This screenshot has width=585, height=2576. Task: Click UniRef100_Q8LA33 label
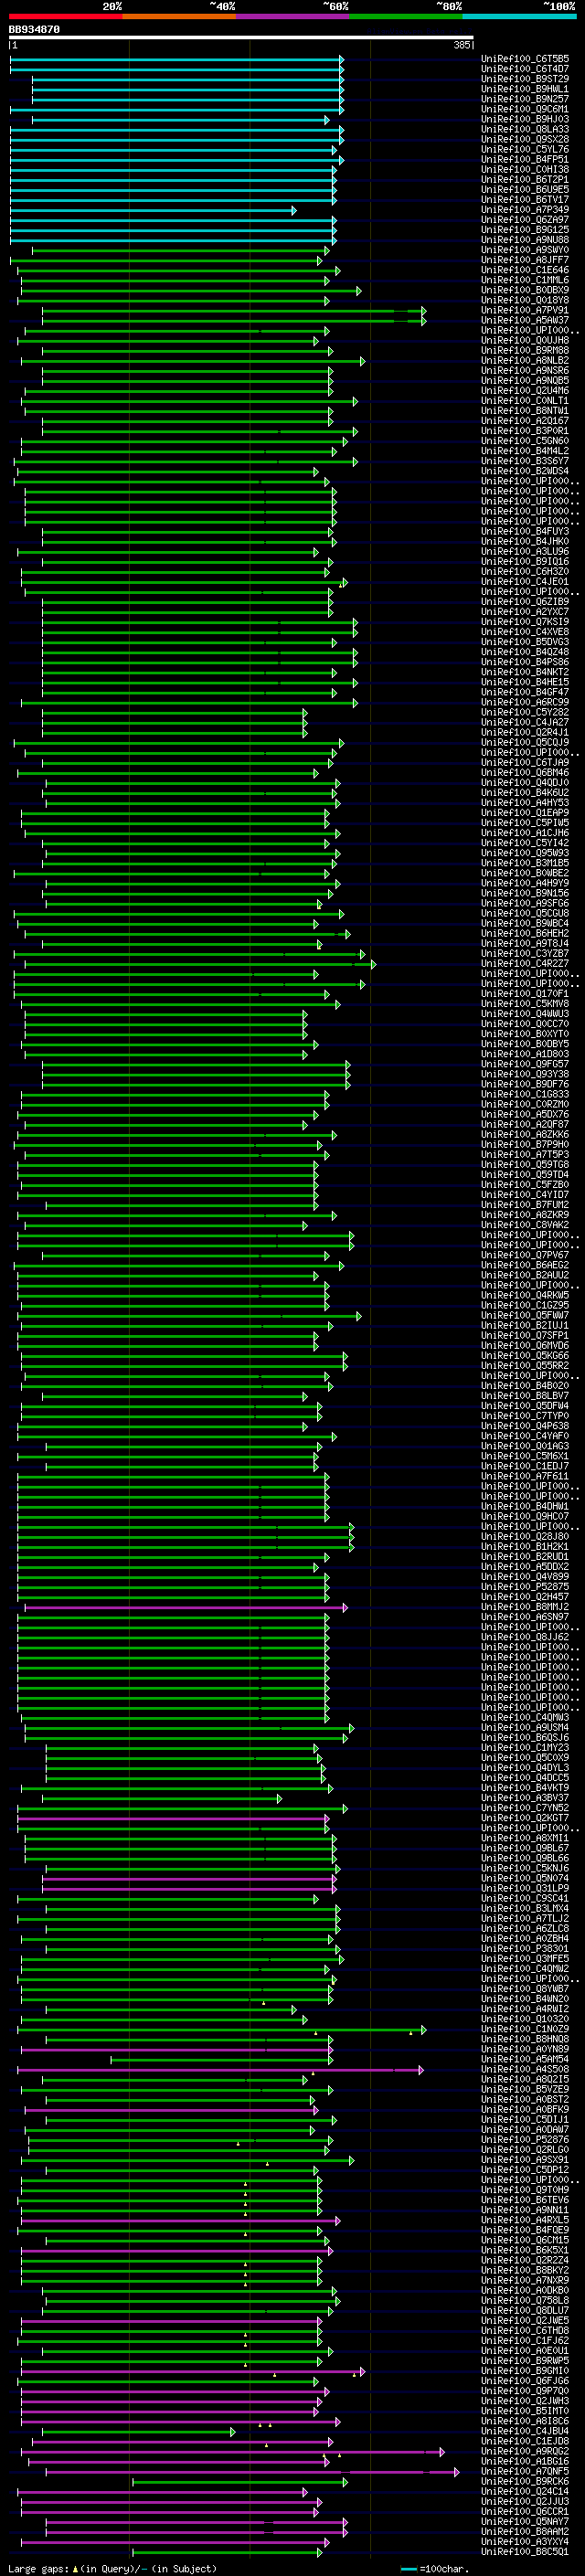(x=525, y=129)
